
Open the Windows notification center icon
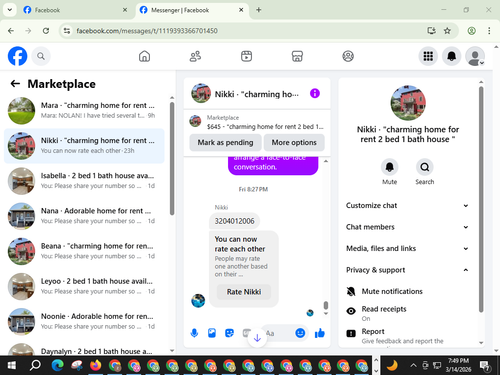pos(485,366)
